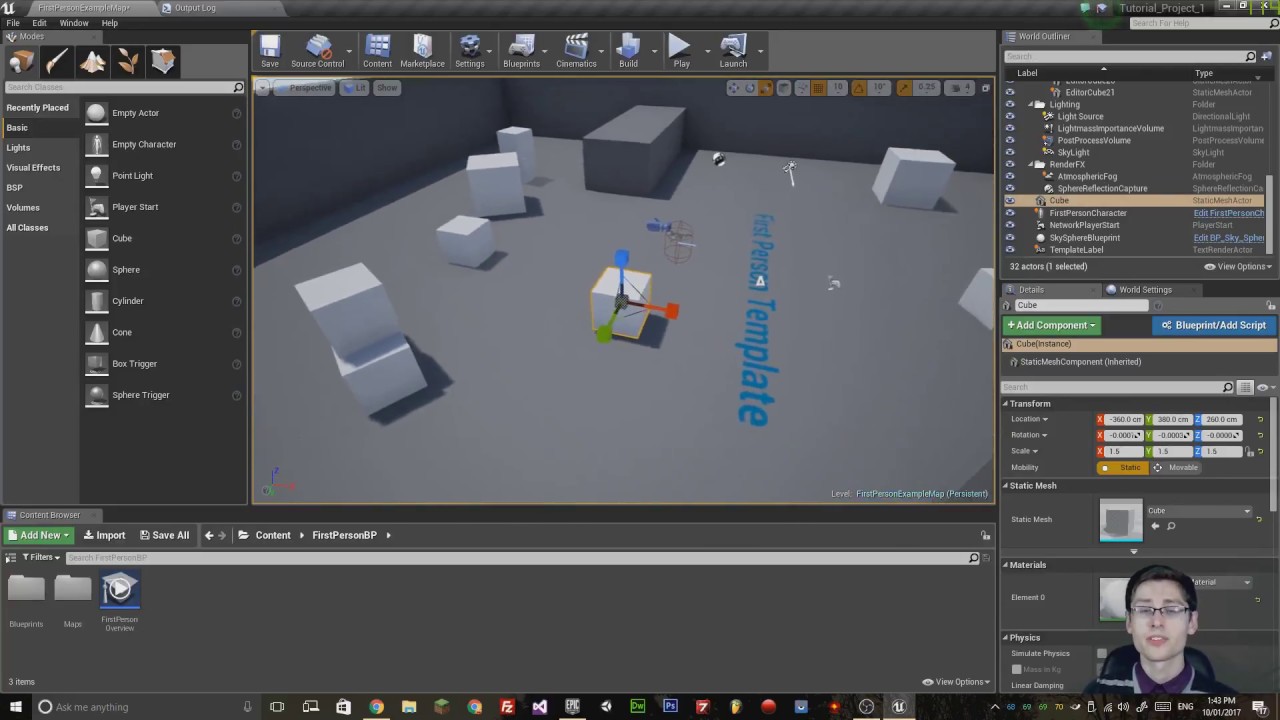This screenshot has height=720, width=1280.
Task: Click the surface snapping icon in viewport
Action: tap(802, 88)
